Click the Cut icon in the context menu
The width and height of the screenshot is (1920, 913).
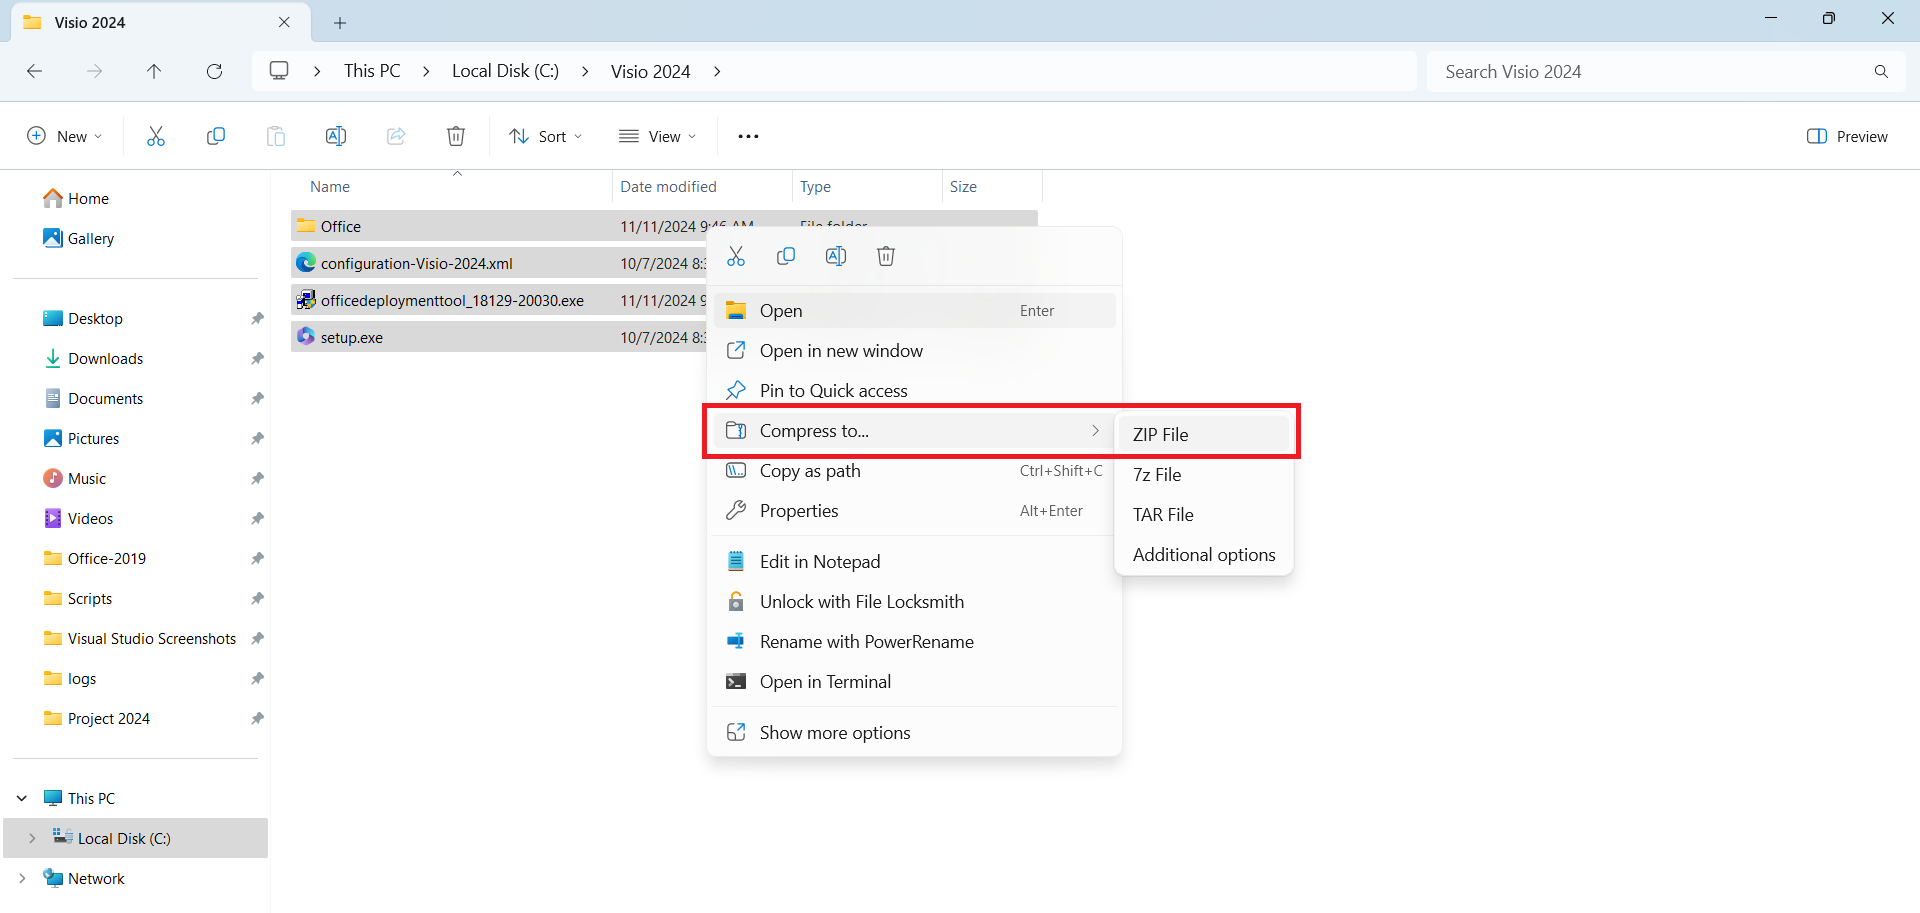coord(736,256)
